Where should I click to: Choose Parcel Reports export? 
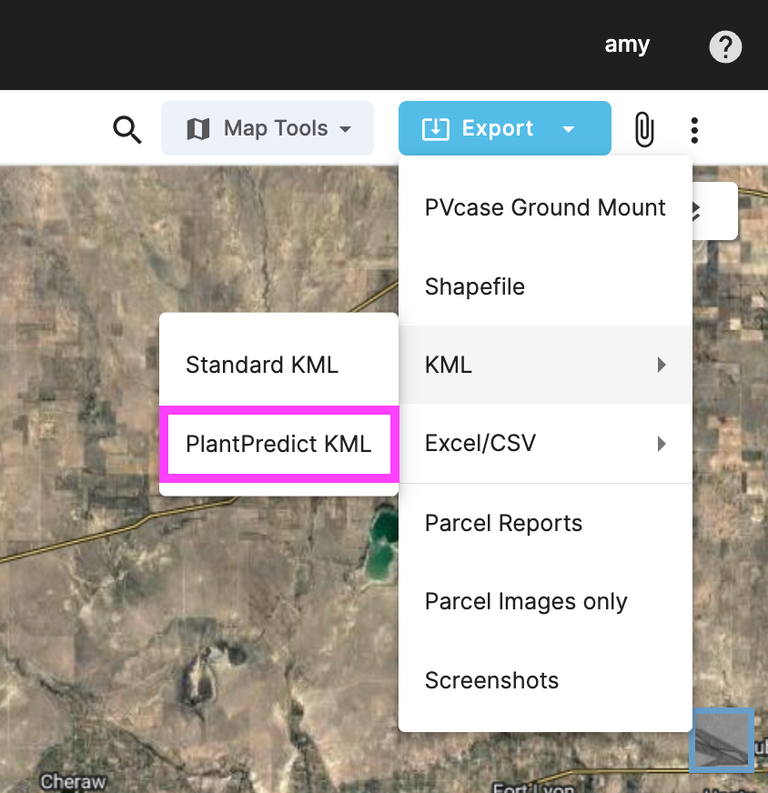pos(545,523)
